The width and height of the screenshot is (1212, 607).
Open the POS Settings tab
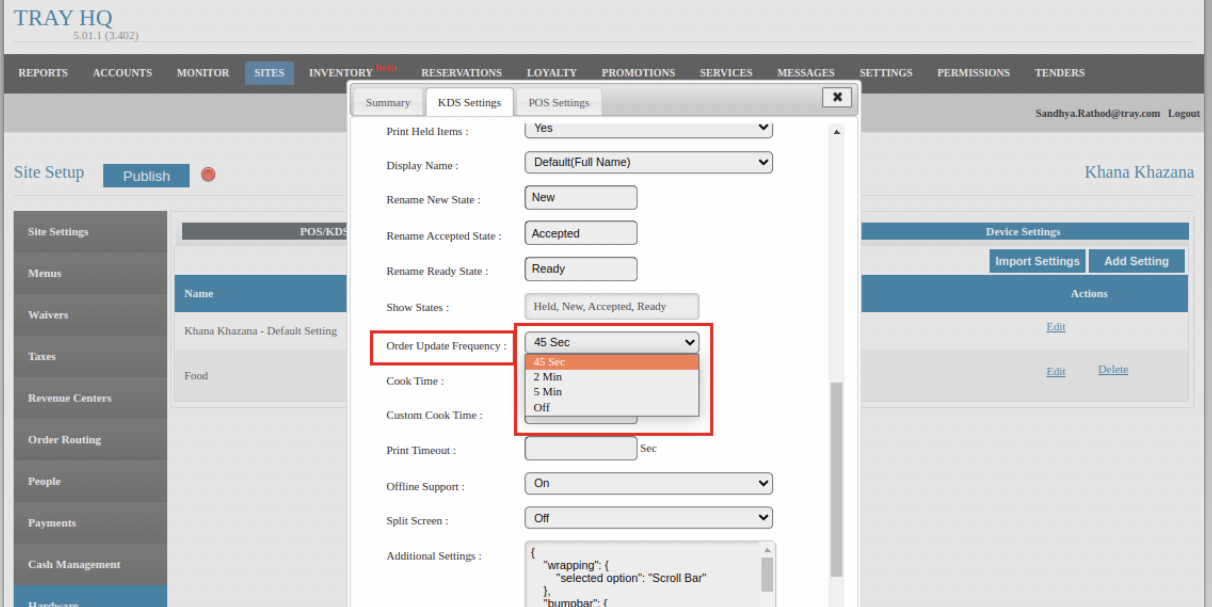(558, 103)
